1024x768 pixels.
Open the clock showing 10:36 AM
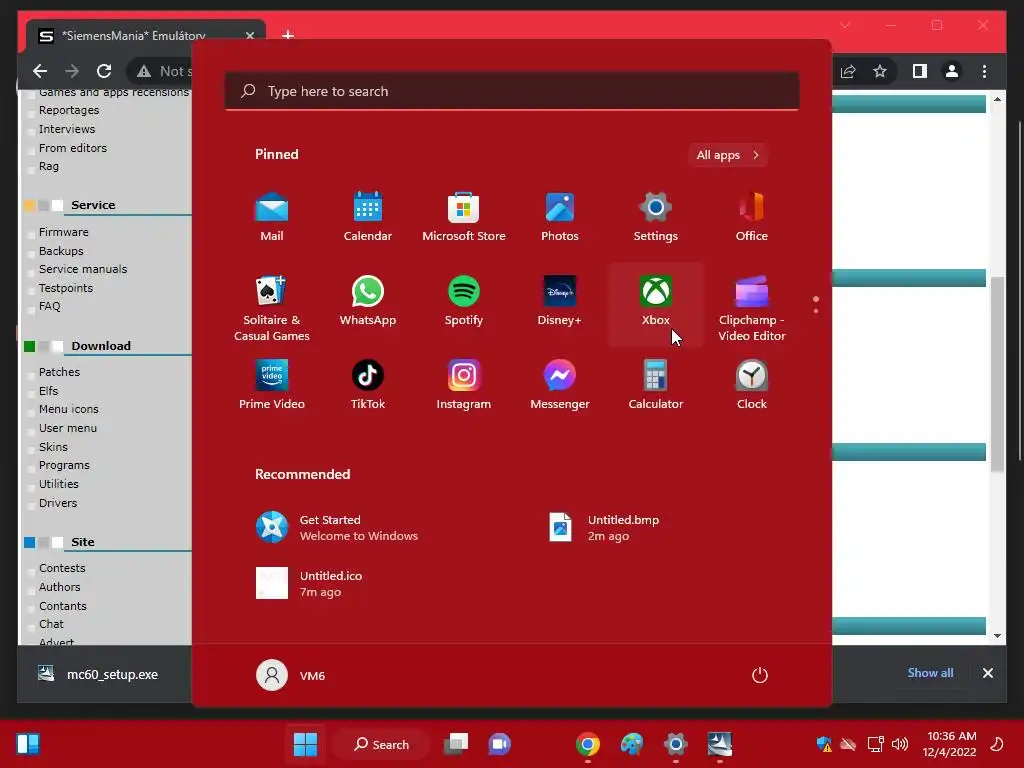pos(950,744)
